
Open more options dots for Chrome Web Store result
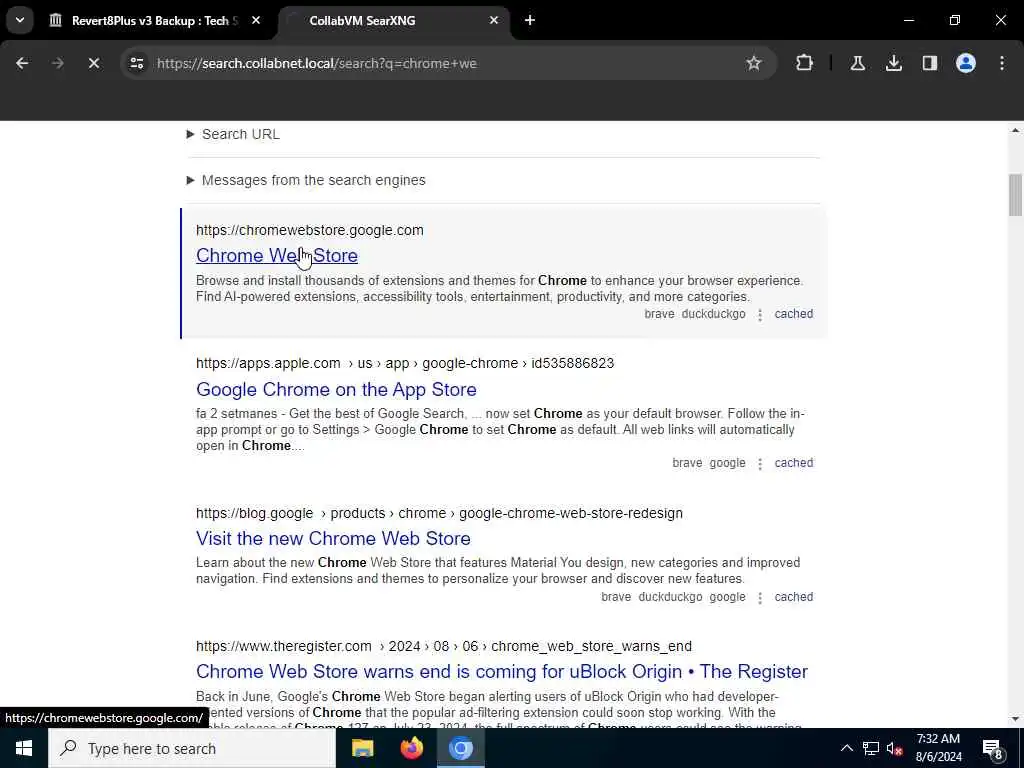coord(760,315)
